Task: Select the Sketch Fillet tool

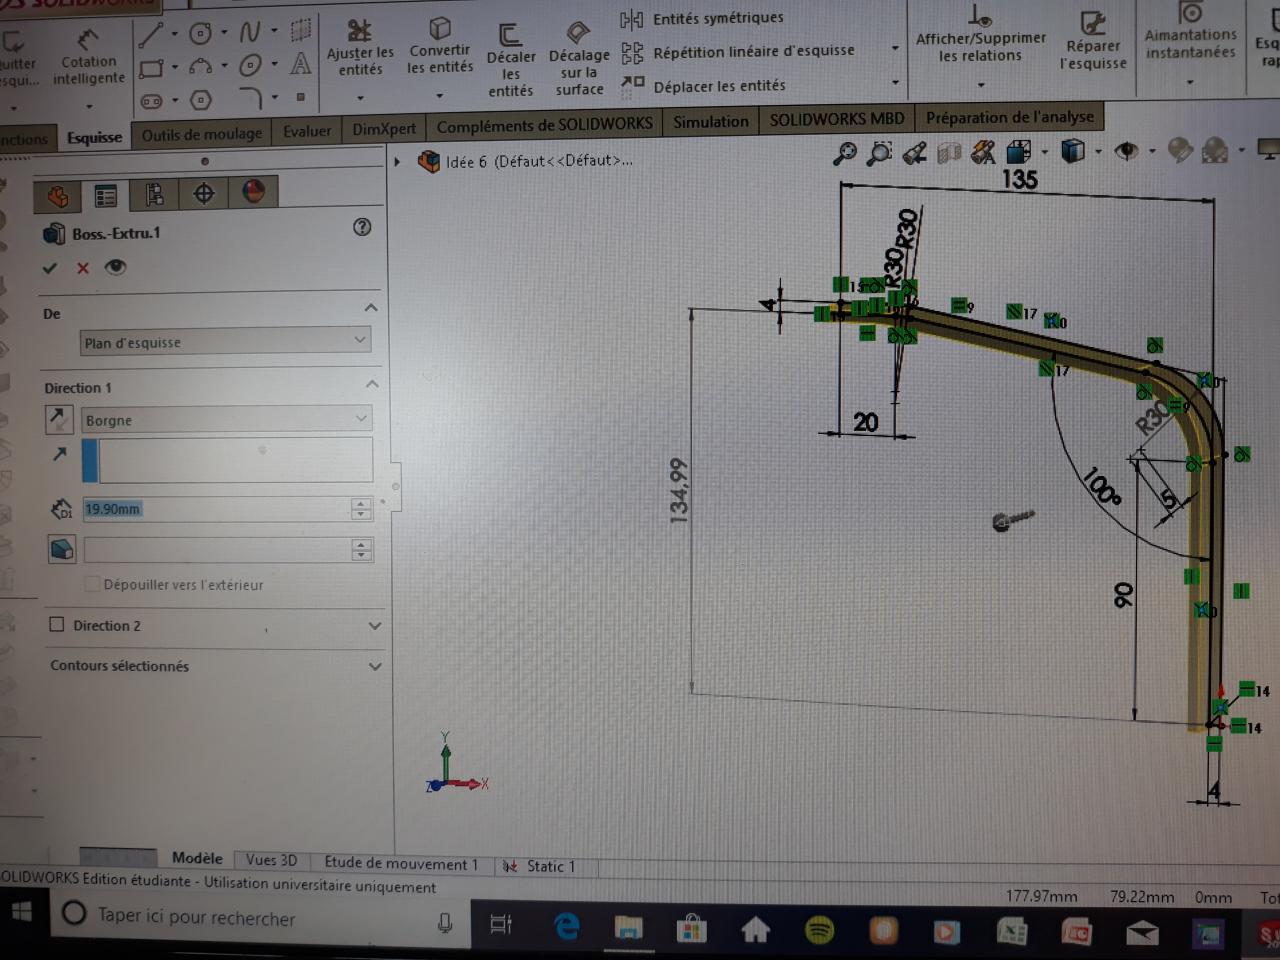Action: pos(251,98)
